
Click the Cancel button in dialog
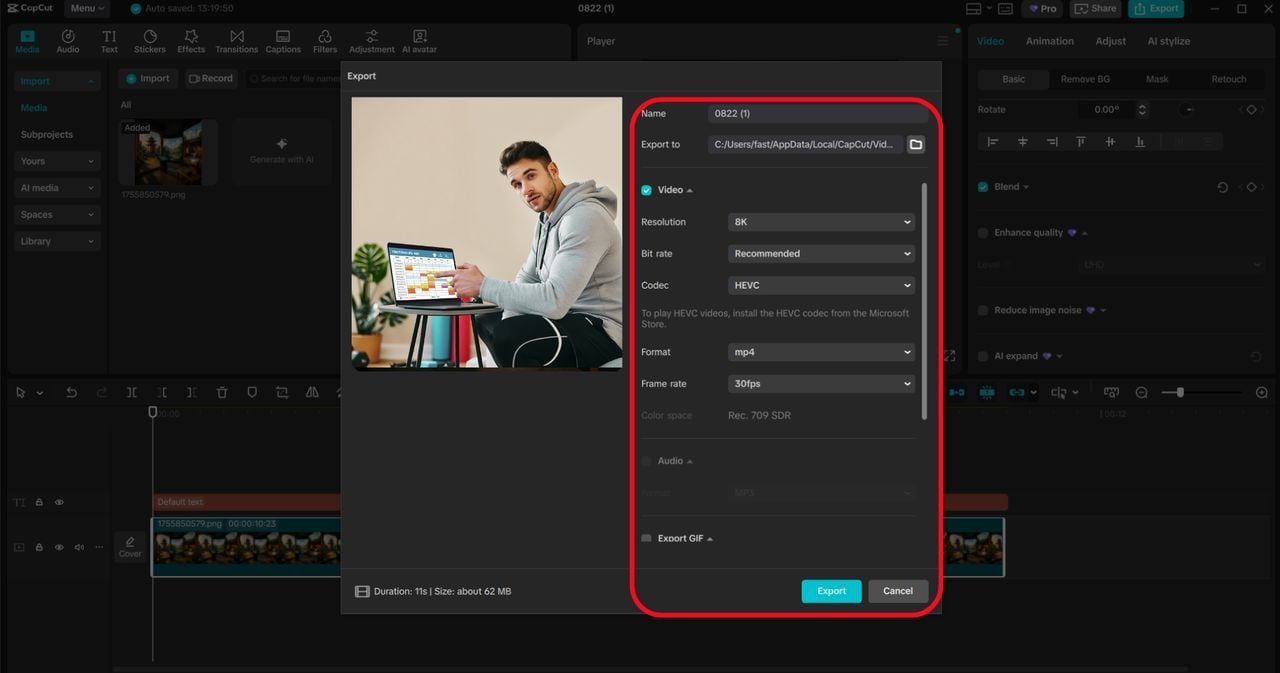click(x=898, y=591)
